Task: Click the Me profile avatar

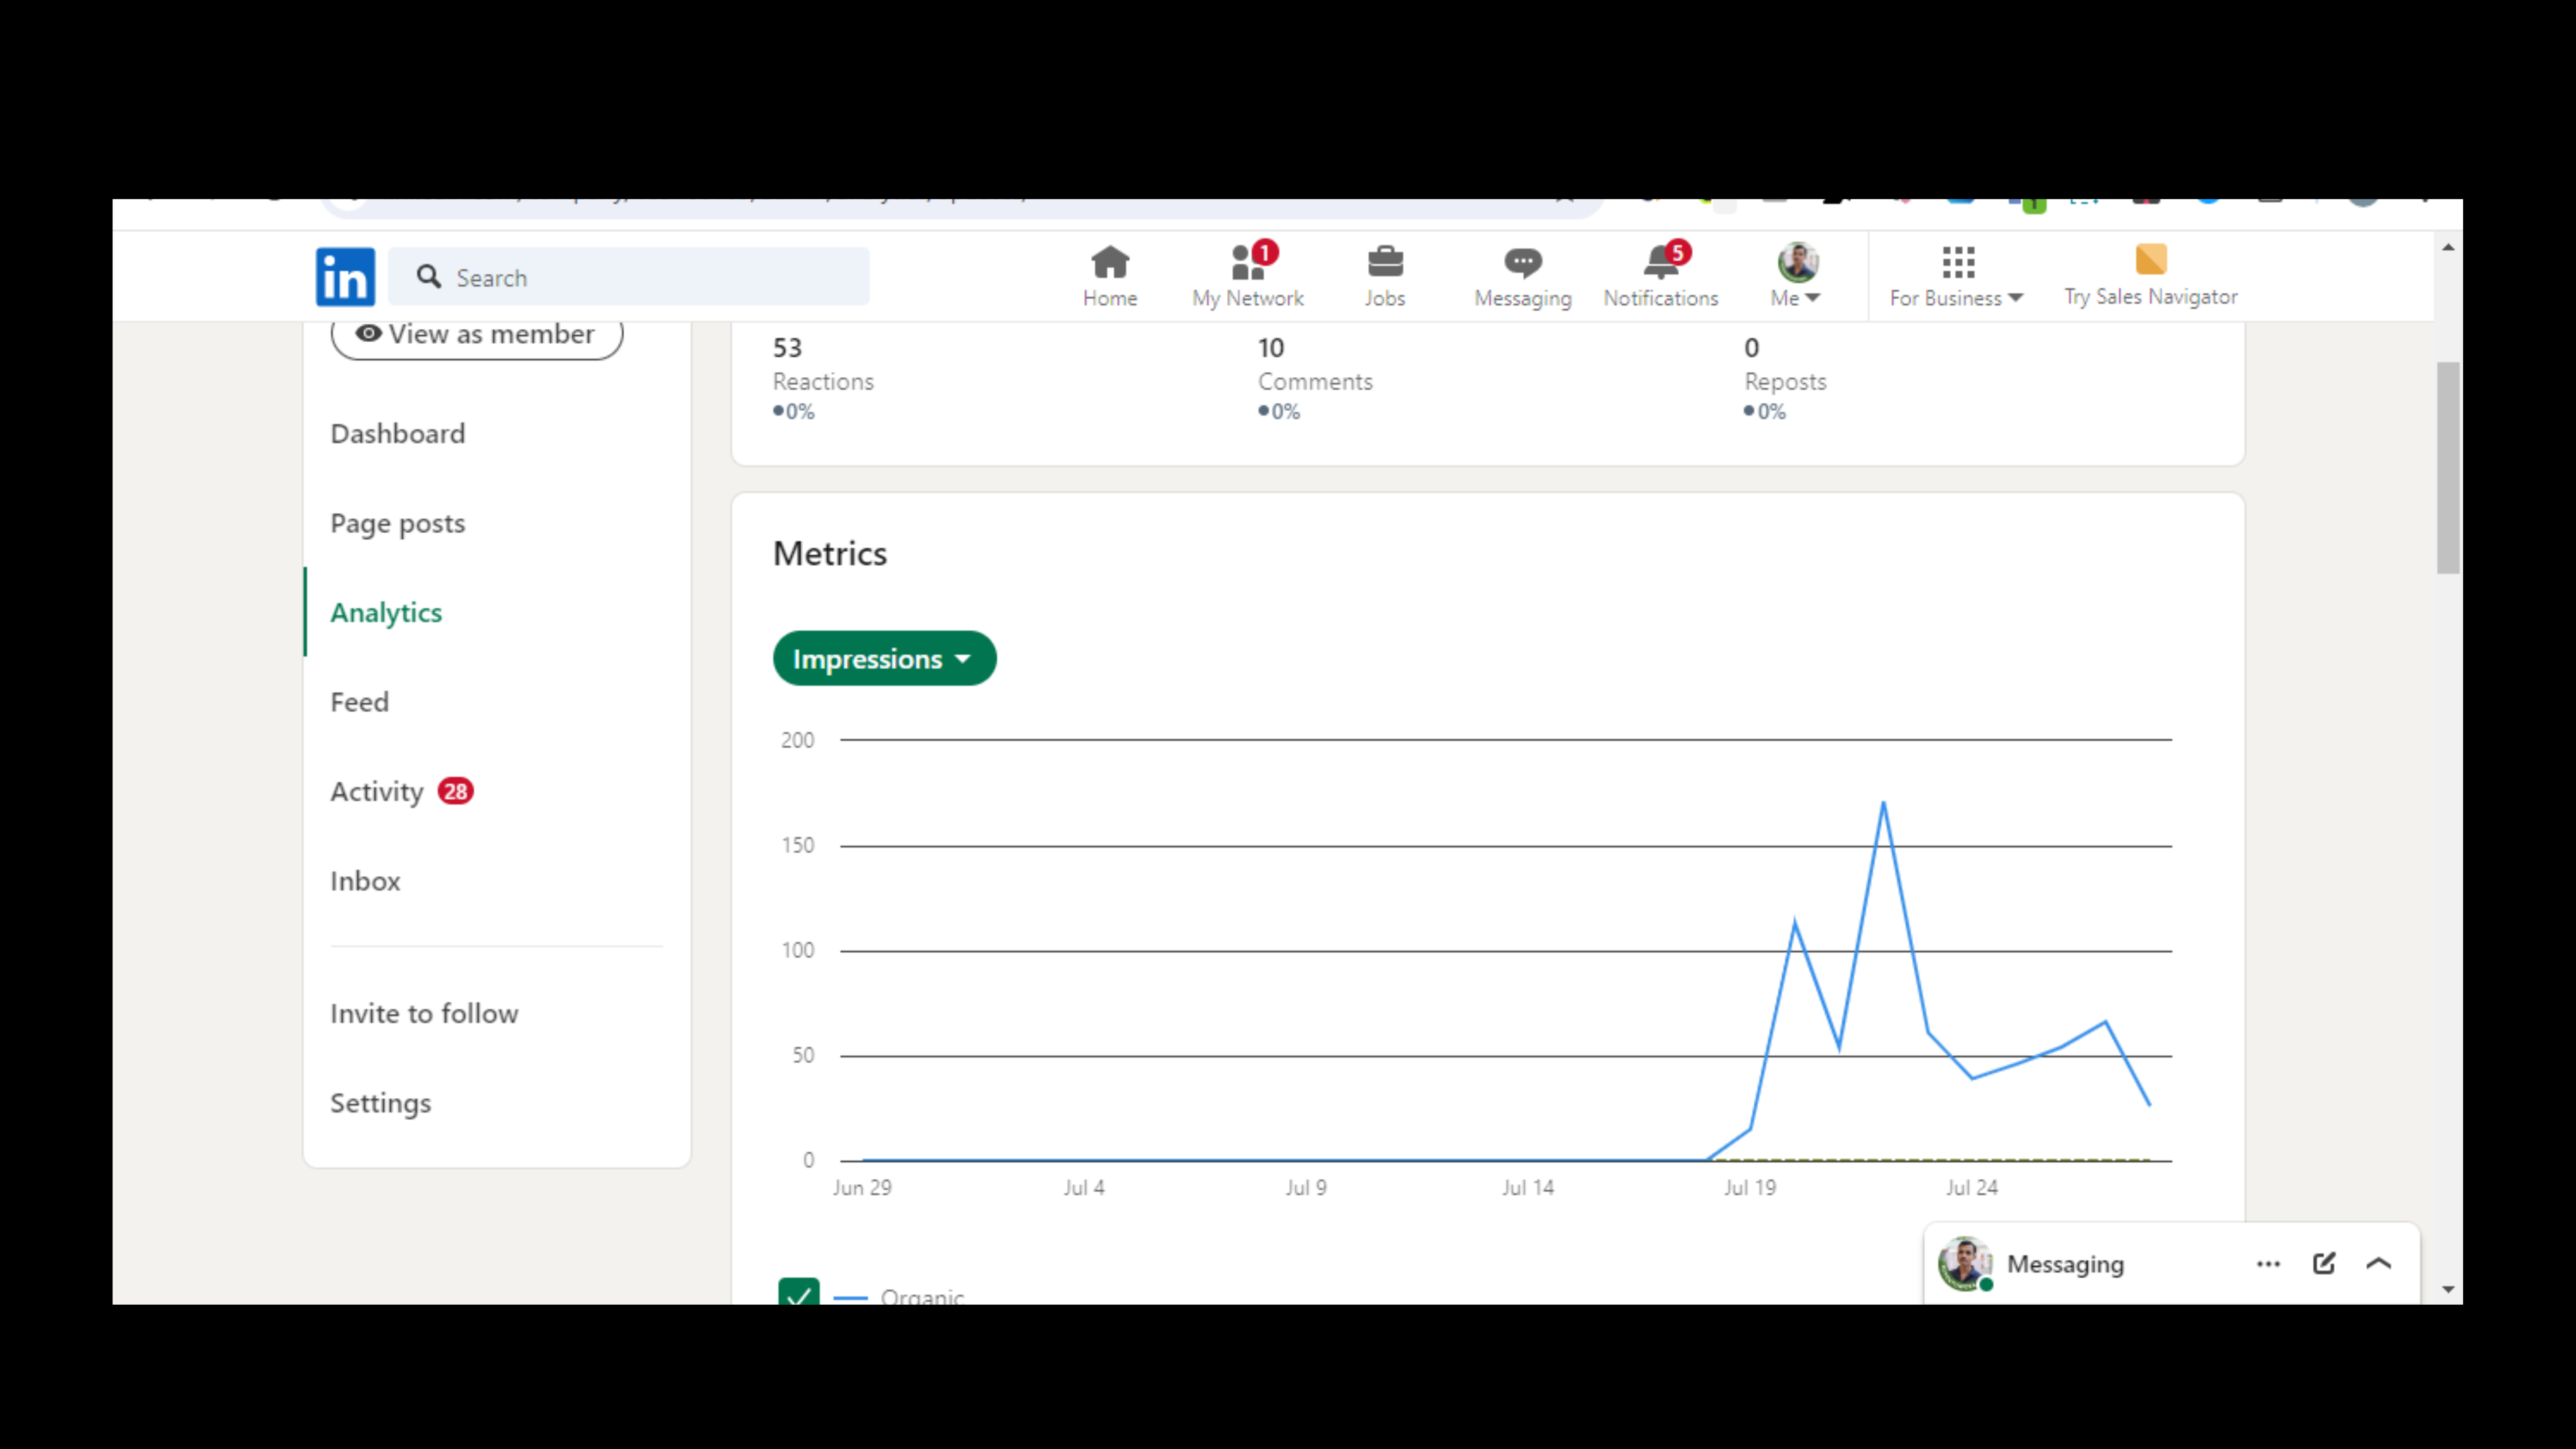Action: [1797, 262]
